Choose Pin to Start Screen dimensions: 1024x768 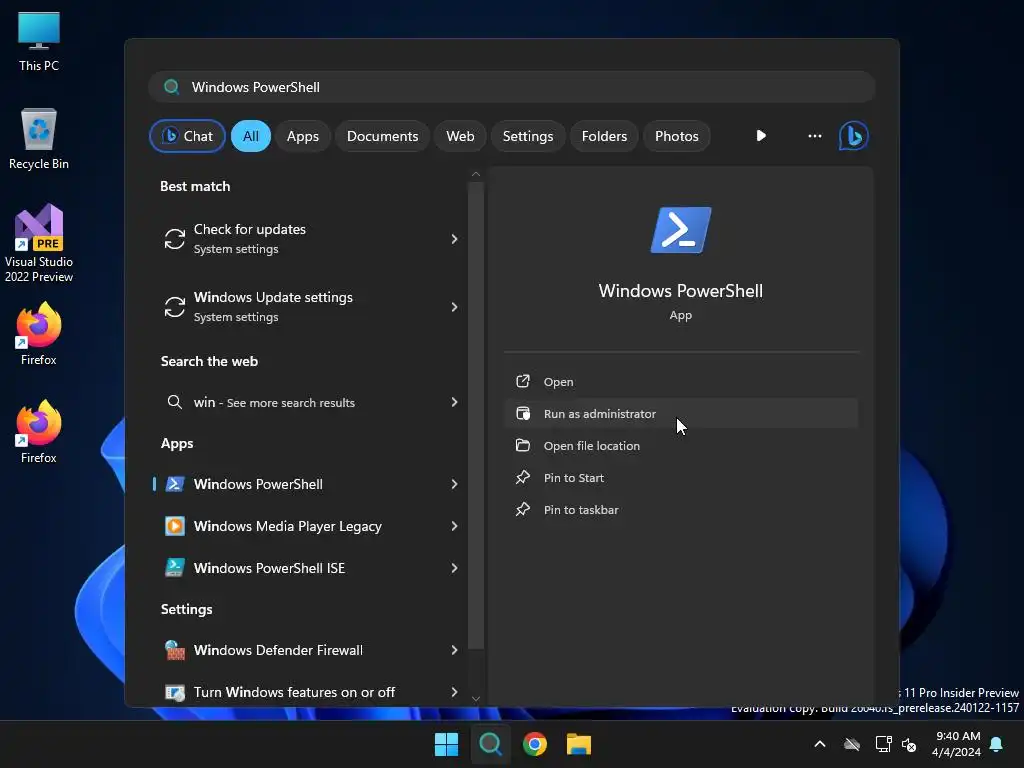pyautogui.click(x=680, y=477)
